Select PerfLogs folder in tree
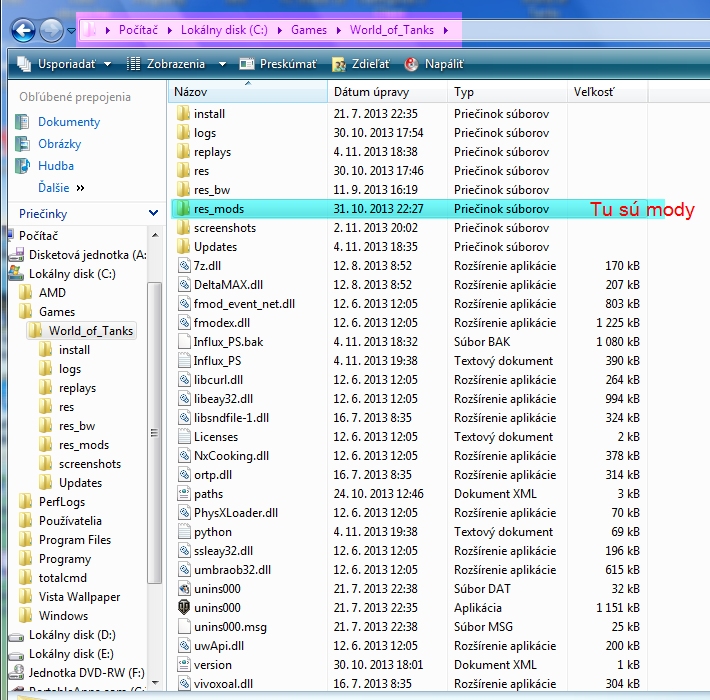 (62, 502)
